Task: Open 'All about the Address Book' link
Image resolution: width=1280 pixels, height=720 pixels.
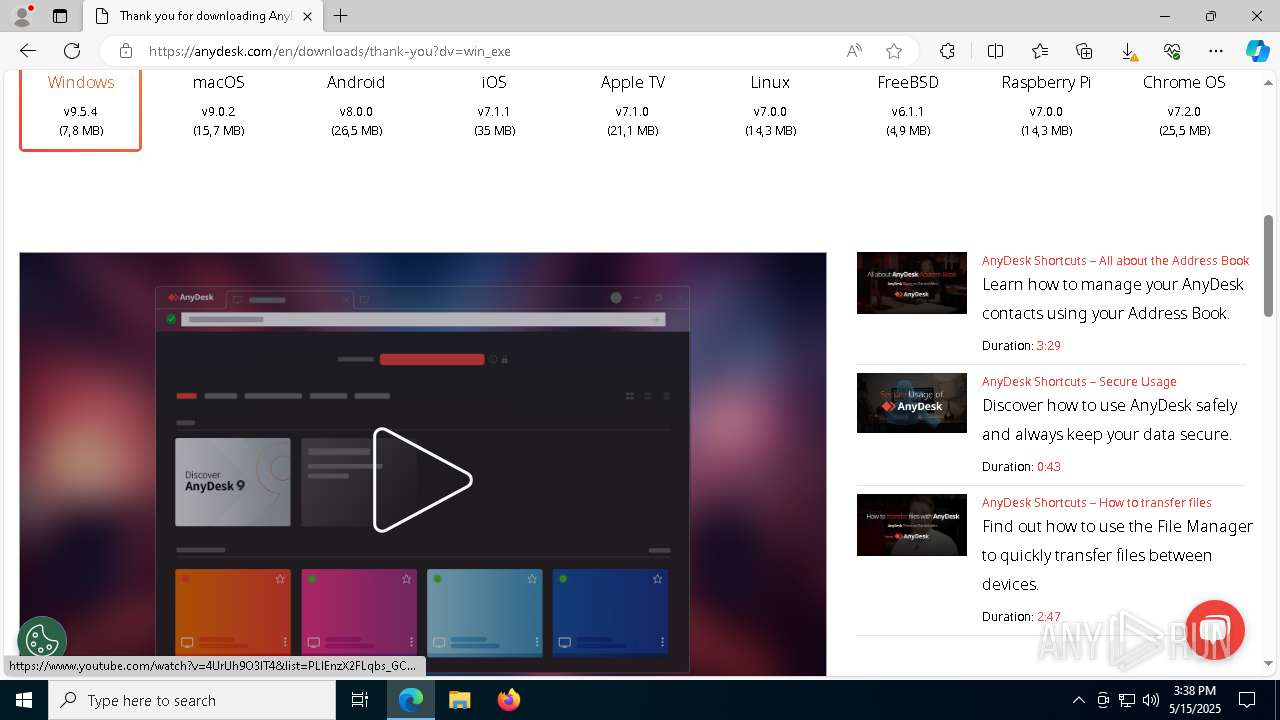Action: tap(1115, 260)
